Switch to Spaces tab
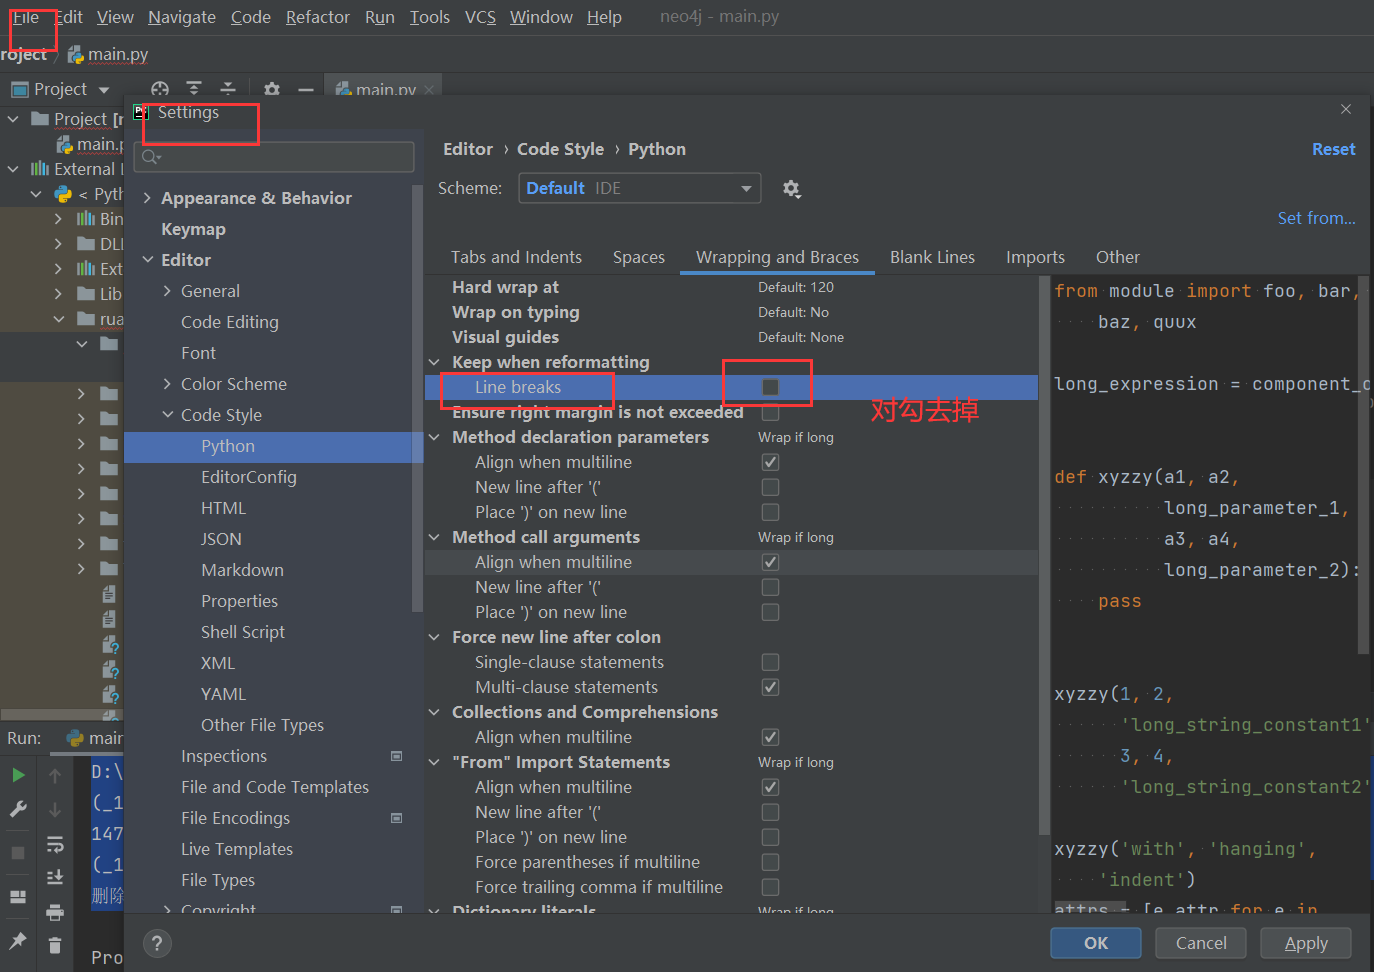The width and height of the screenshot is (1374, 972). coord(639,257)
